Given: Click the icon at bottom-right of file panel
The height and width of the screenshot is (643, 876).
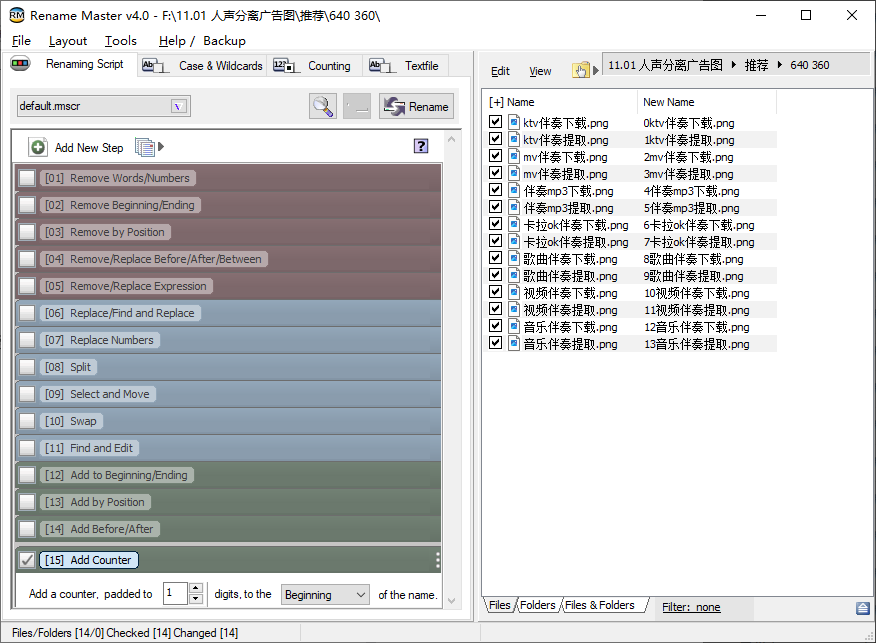Looking at the screenshot, I should pyautogui.click(x=862, y=608).
